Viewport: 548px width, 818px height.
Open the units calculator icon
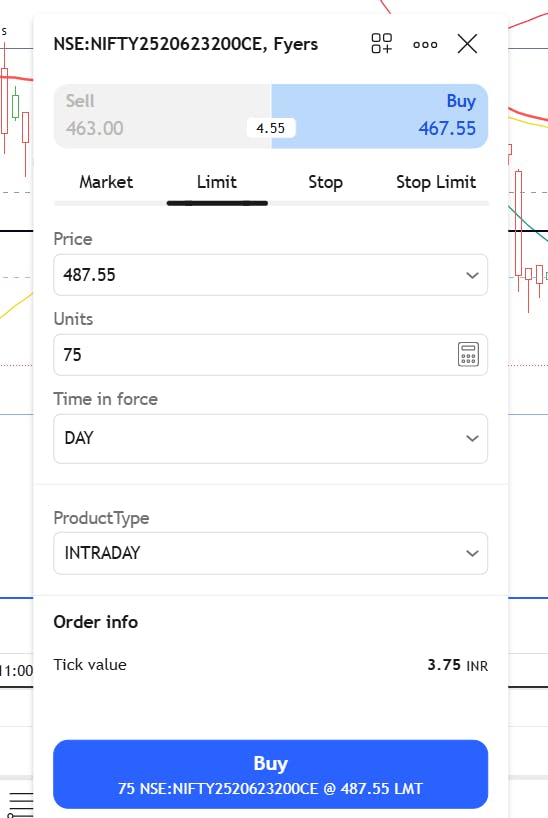tap(468, 355)
